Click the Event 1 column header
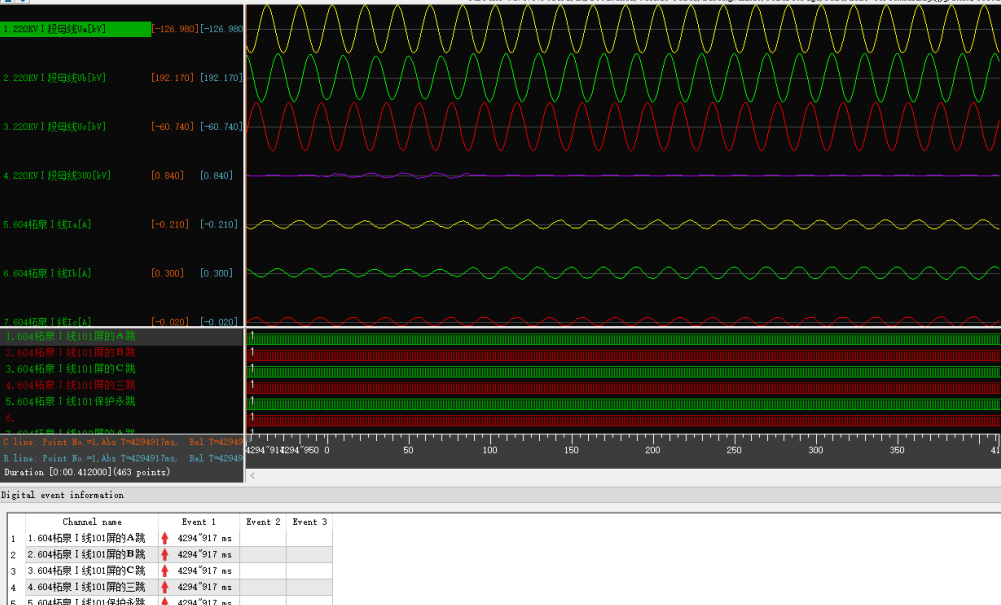 (199, 522)
